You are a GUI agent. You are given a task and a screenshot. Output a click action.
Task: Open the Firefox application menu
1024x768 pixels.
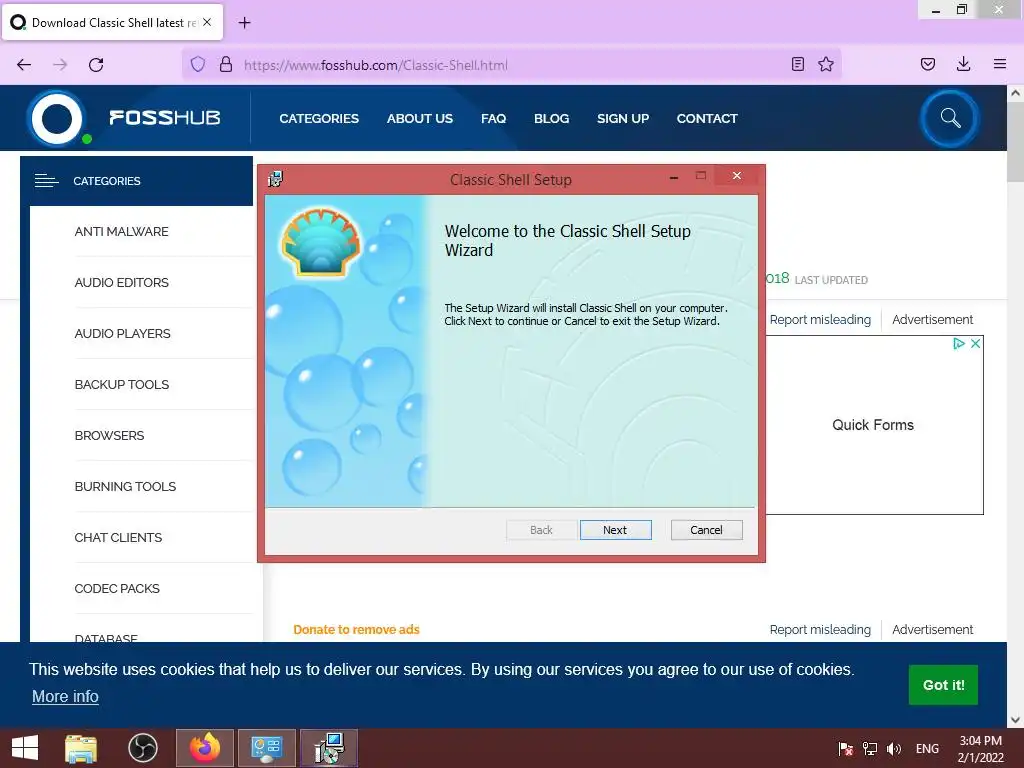(999, 64)
